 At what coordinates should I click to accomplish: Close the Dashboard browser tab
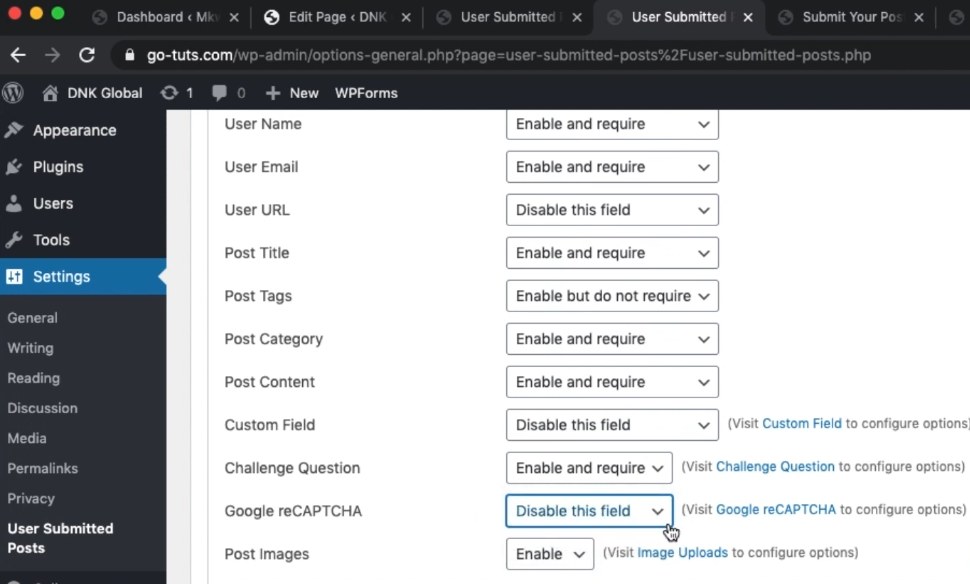[x=234, y=17]
